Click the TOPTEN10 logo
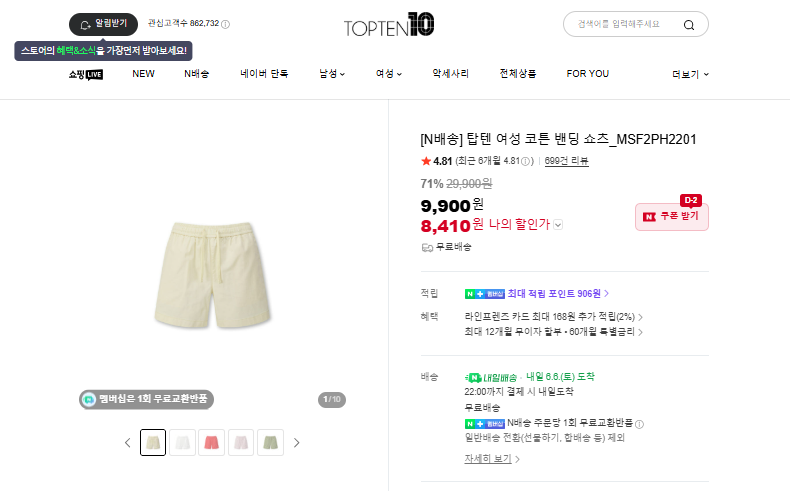The image size is (790, 491). coord(389,25)
